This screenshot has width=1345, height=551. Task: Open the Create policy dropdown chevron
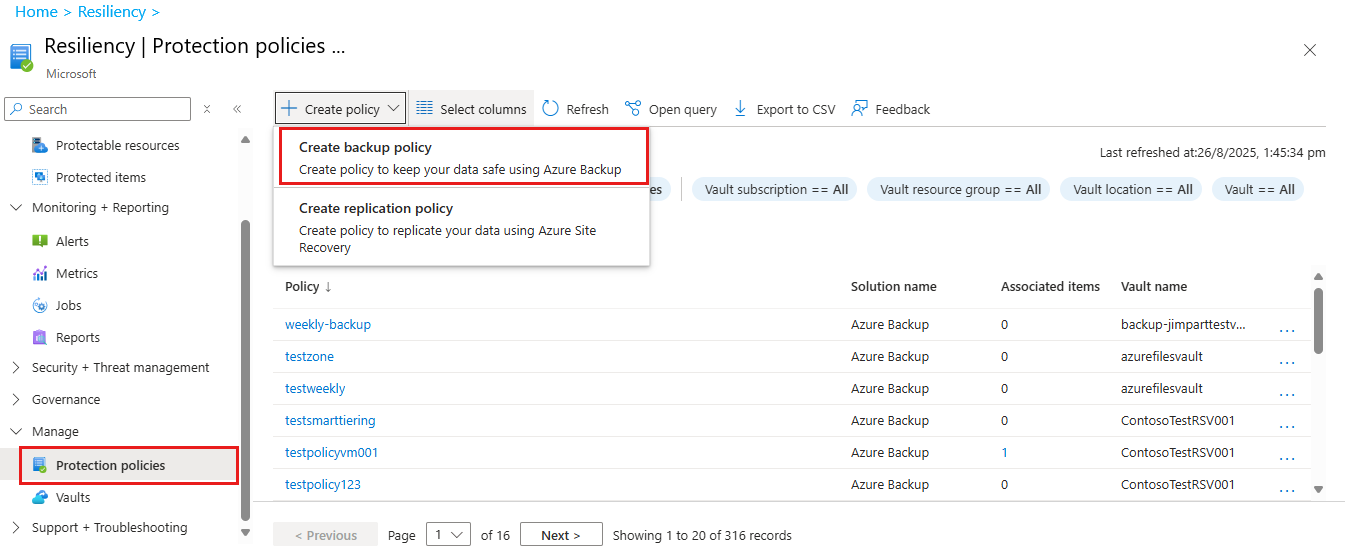click(393, 108)
